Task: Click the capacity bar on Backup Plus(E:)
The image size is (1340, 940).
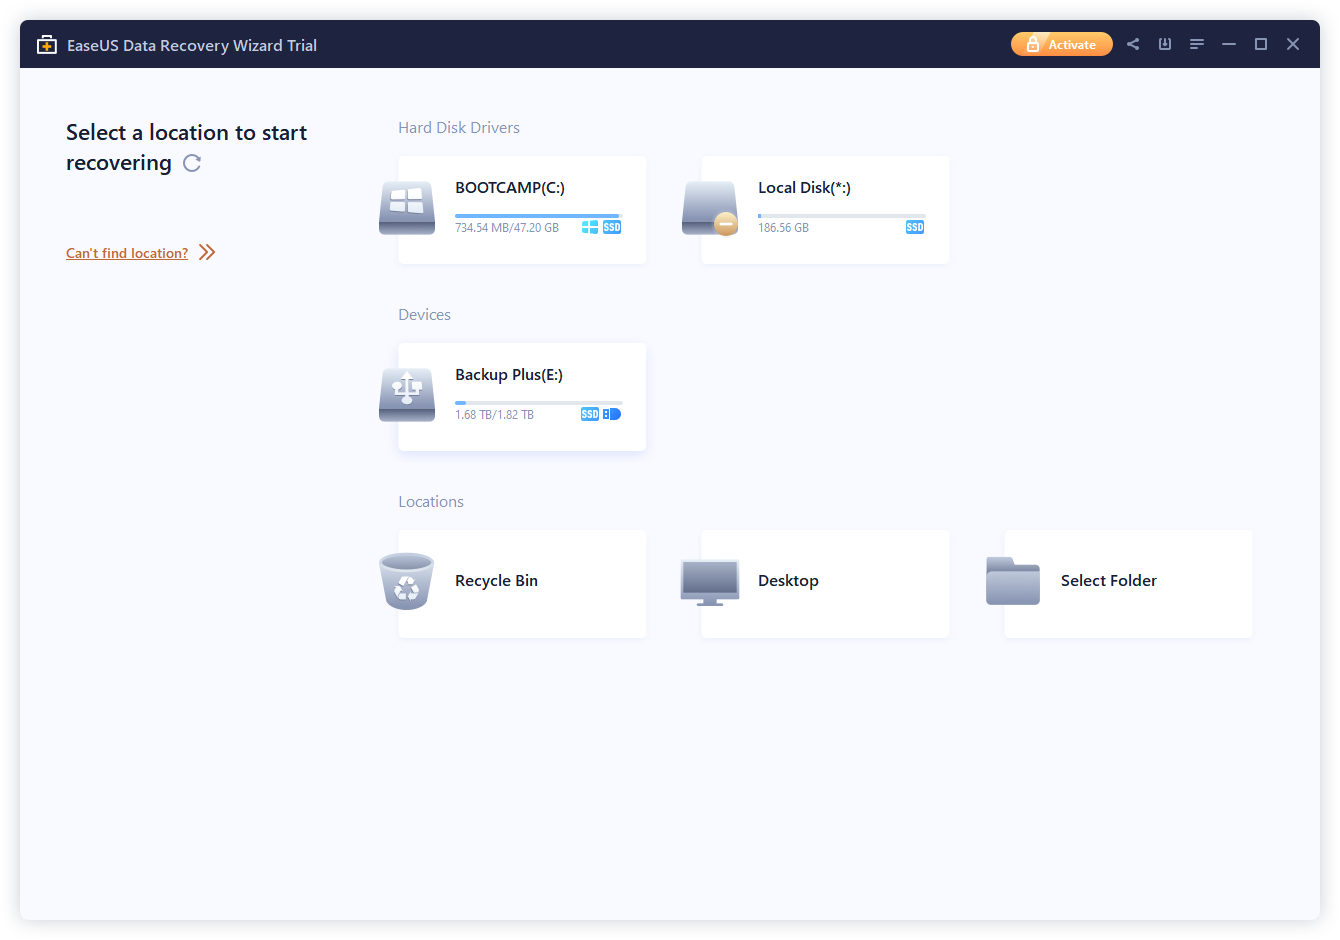Action: coord(539,402)
